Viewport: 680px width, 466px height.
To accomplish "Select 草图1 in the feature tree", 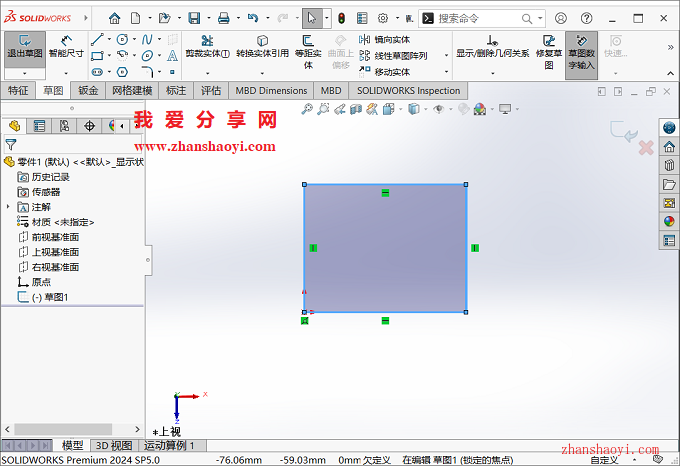I will [x=49, y=297].
